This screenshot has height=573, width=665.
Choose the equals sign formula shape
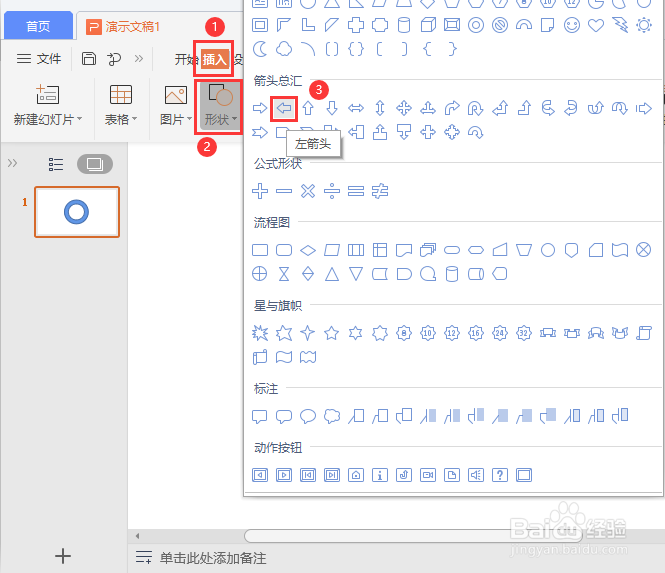356,191
